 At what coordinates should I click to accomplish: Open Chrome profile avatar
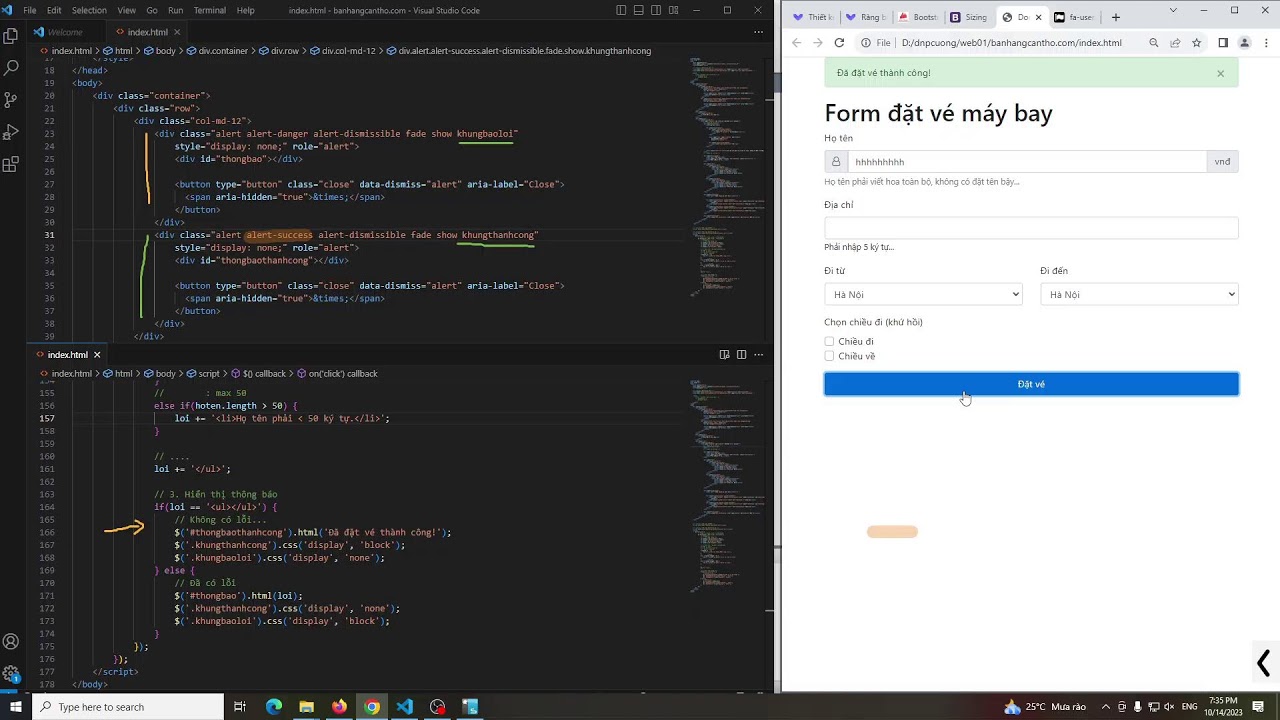(x=1244, y=43)
